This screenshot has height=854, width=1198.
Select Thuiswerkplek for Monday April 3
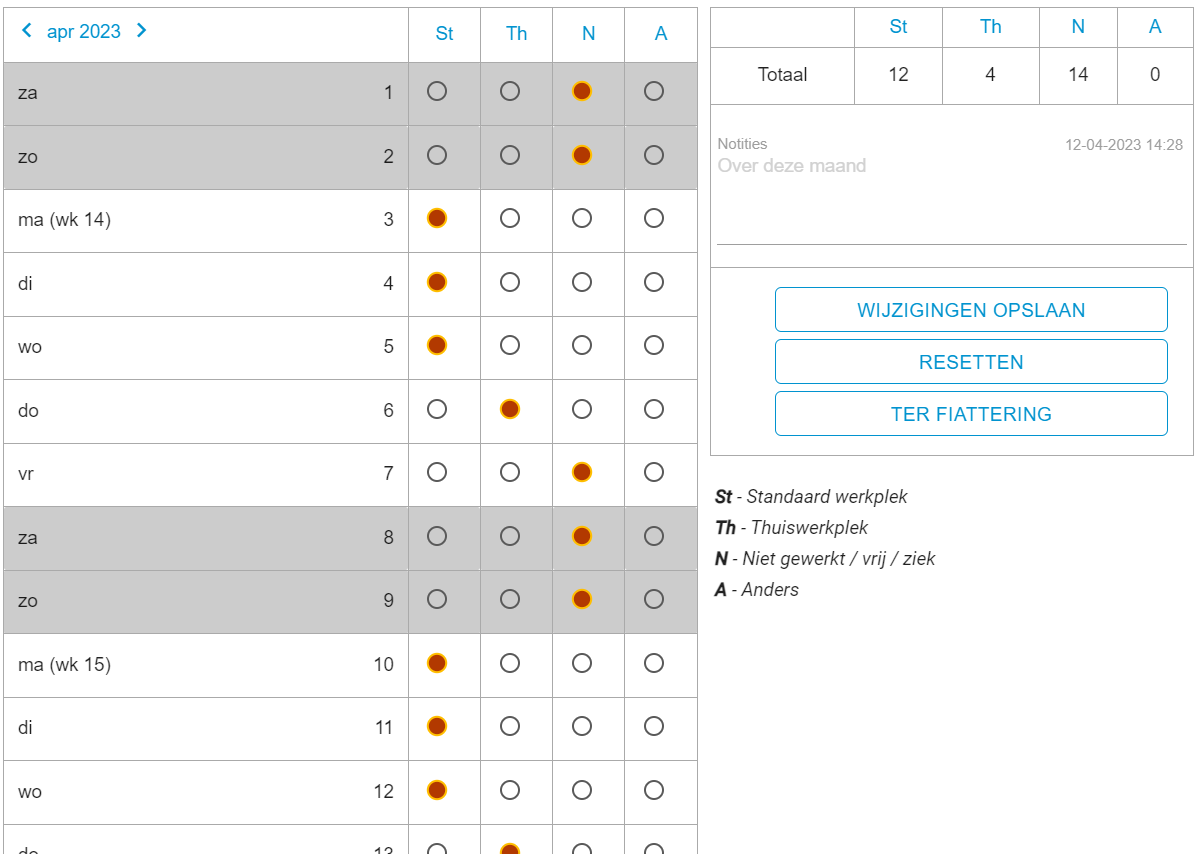(x=510, y=218)
